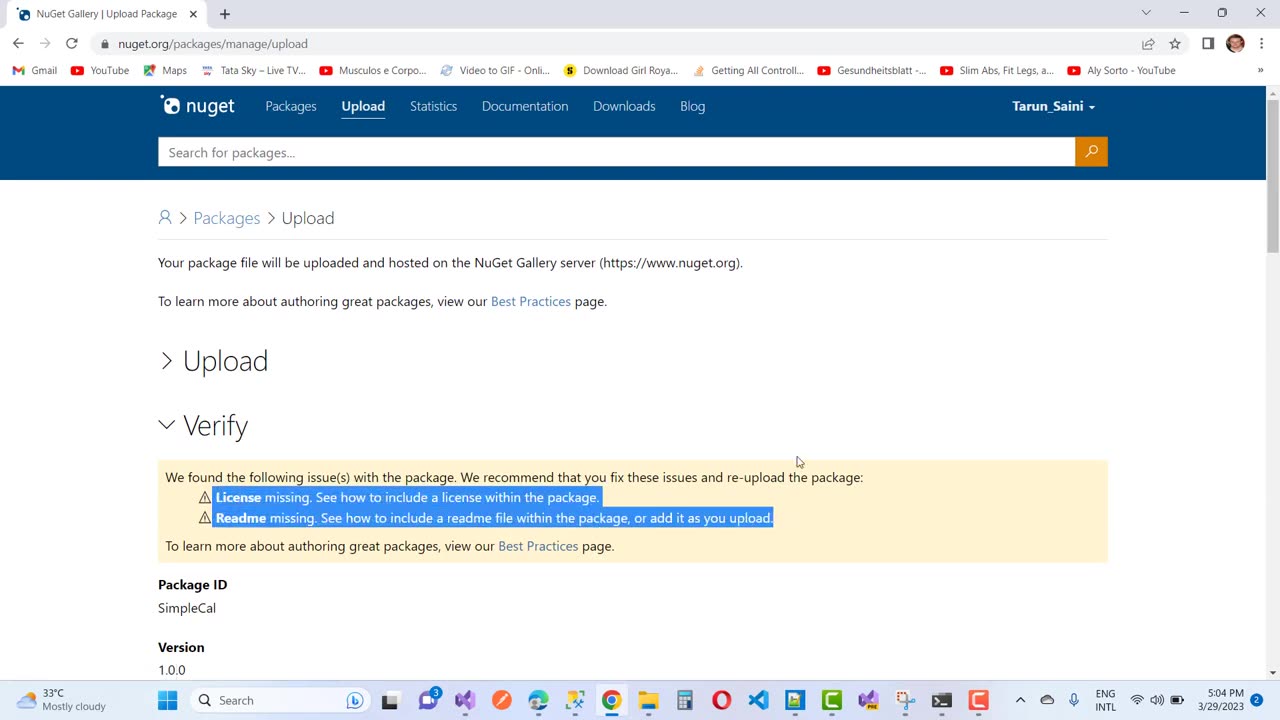Open a new browser tab
This screenshot has width=1280, height=720.
click(x=225, y=14)
